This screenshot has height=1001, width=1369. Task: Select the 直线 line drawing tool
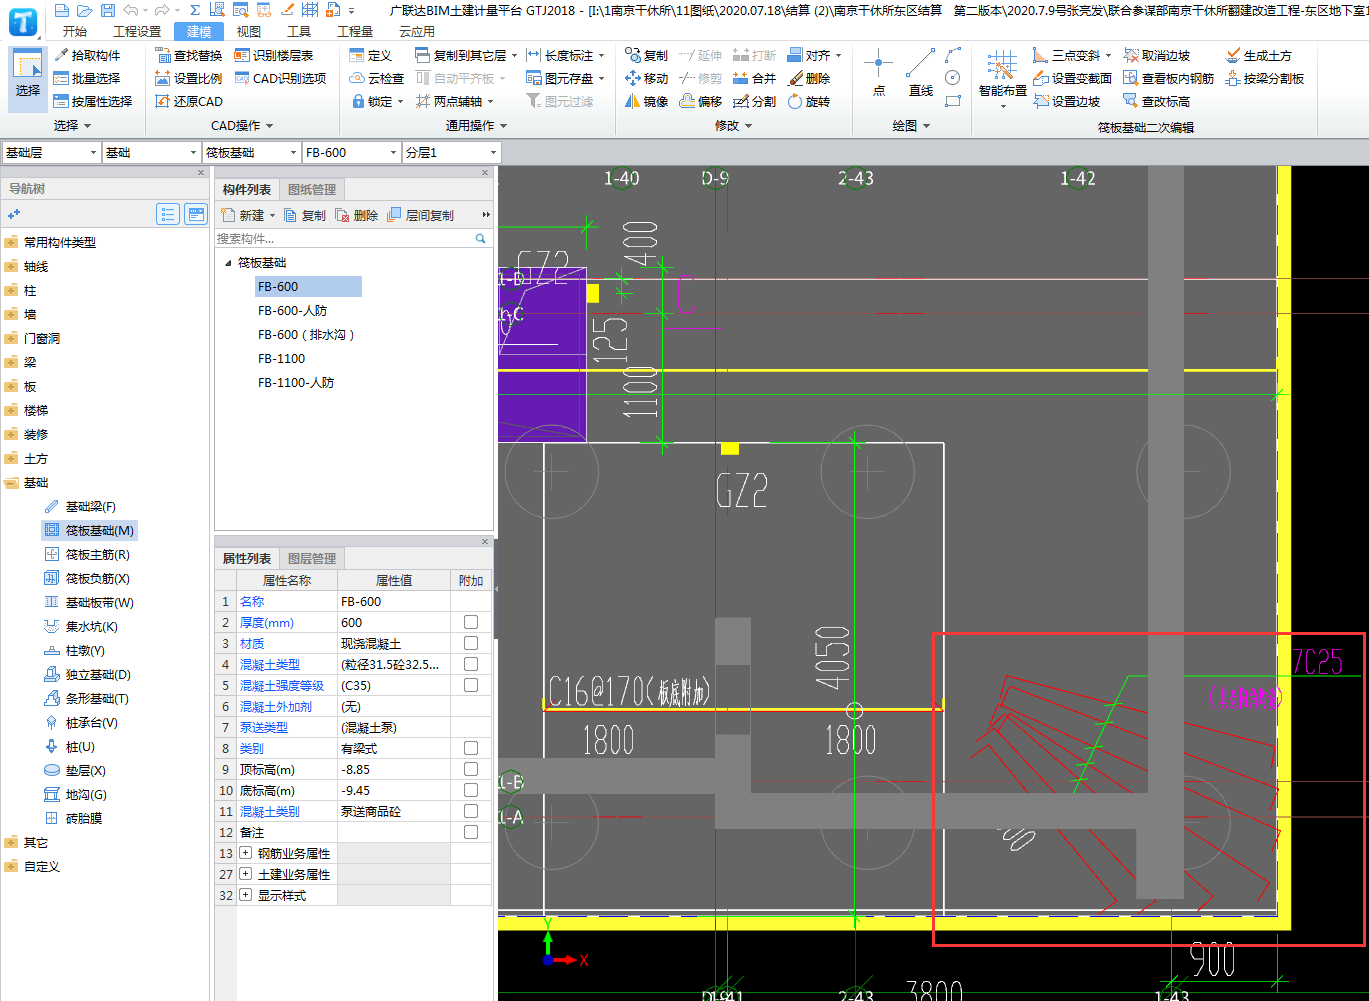(921, 72)
